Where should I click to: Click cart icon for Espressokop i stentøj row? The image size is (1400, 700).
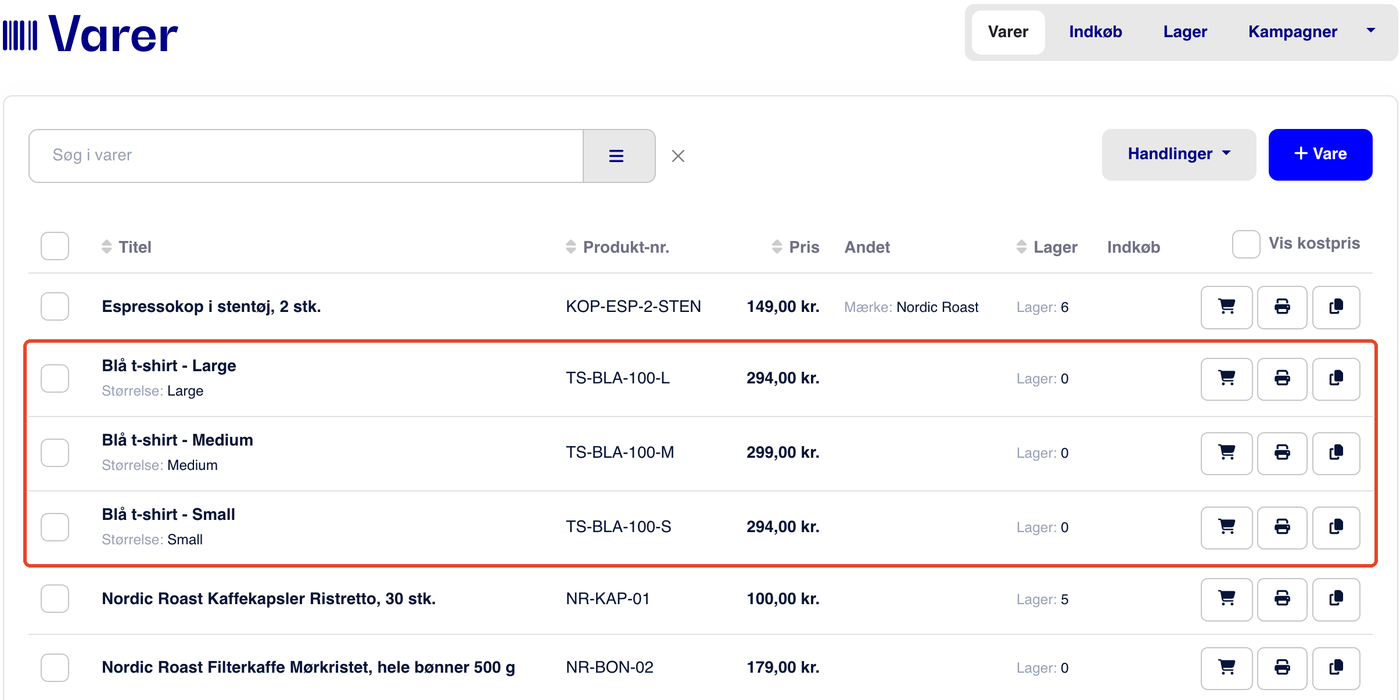(1227, 307)
